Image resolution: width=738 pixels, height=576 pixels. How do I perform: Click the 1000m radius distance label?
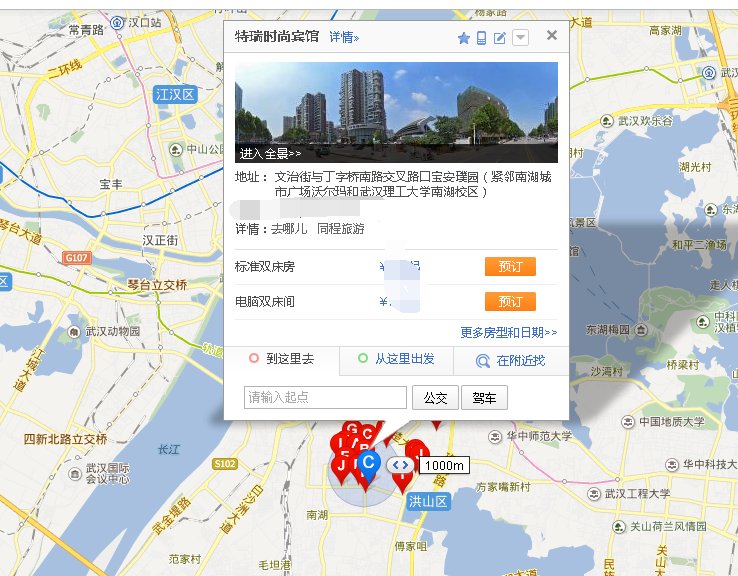444,465
